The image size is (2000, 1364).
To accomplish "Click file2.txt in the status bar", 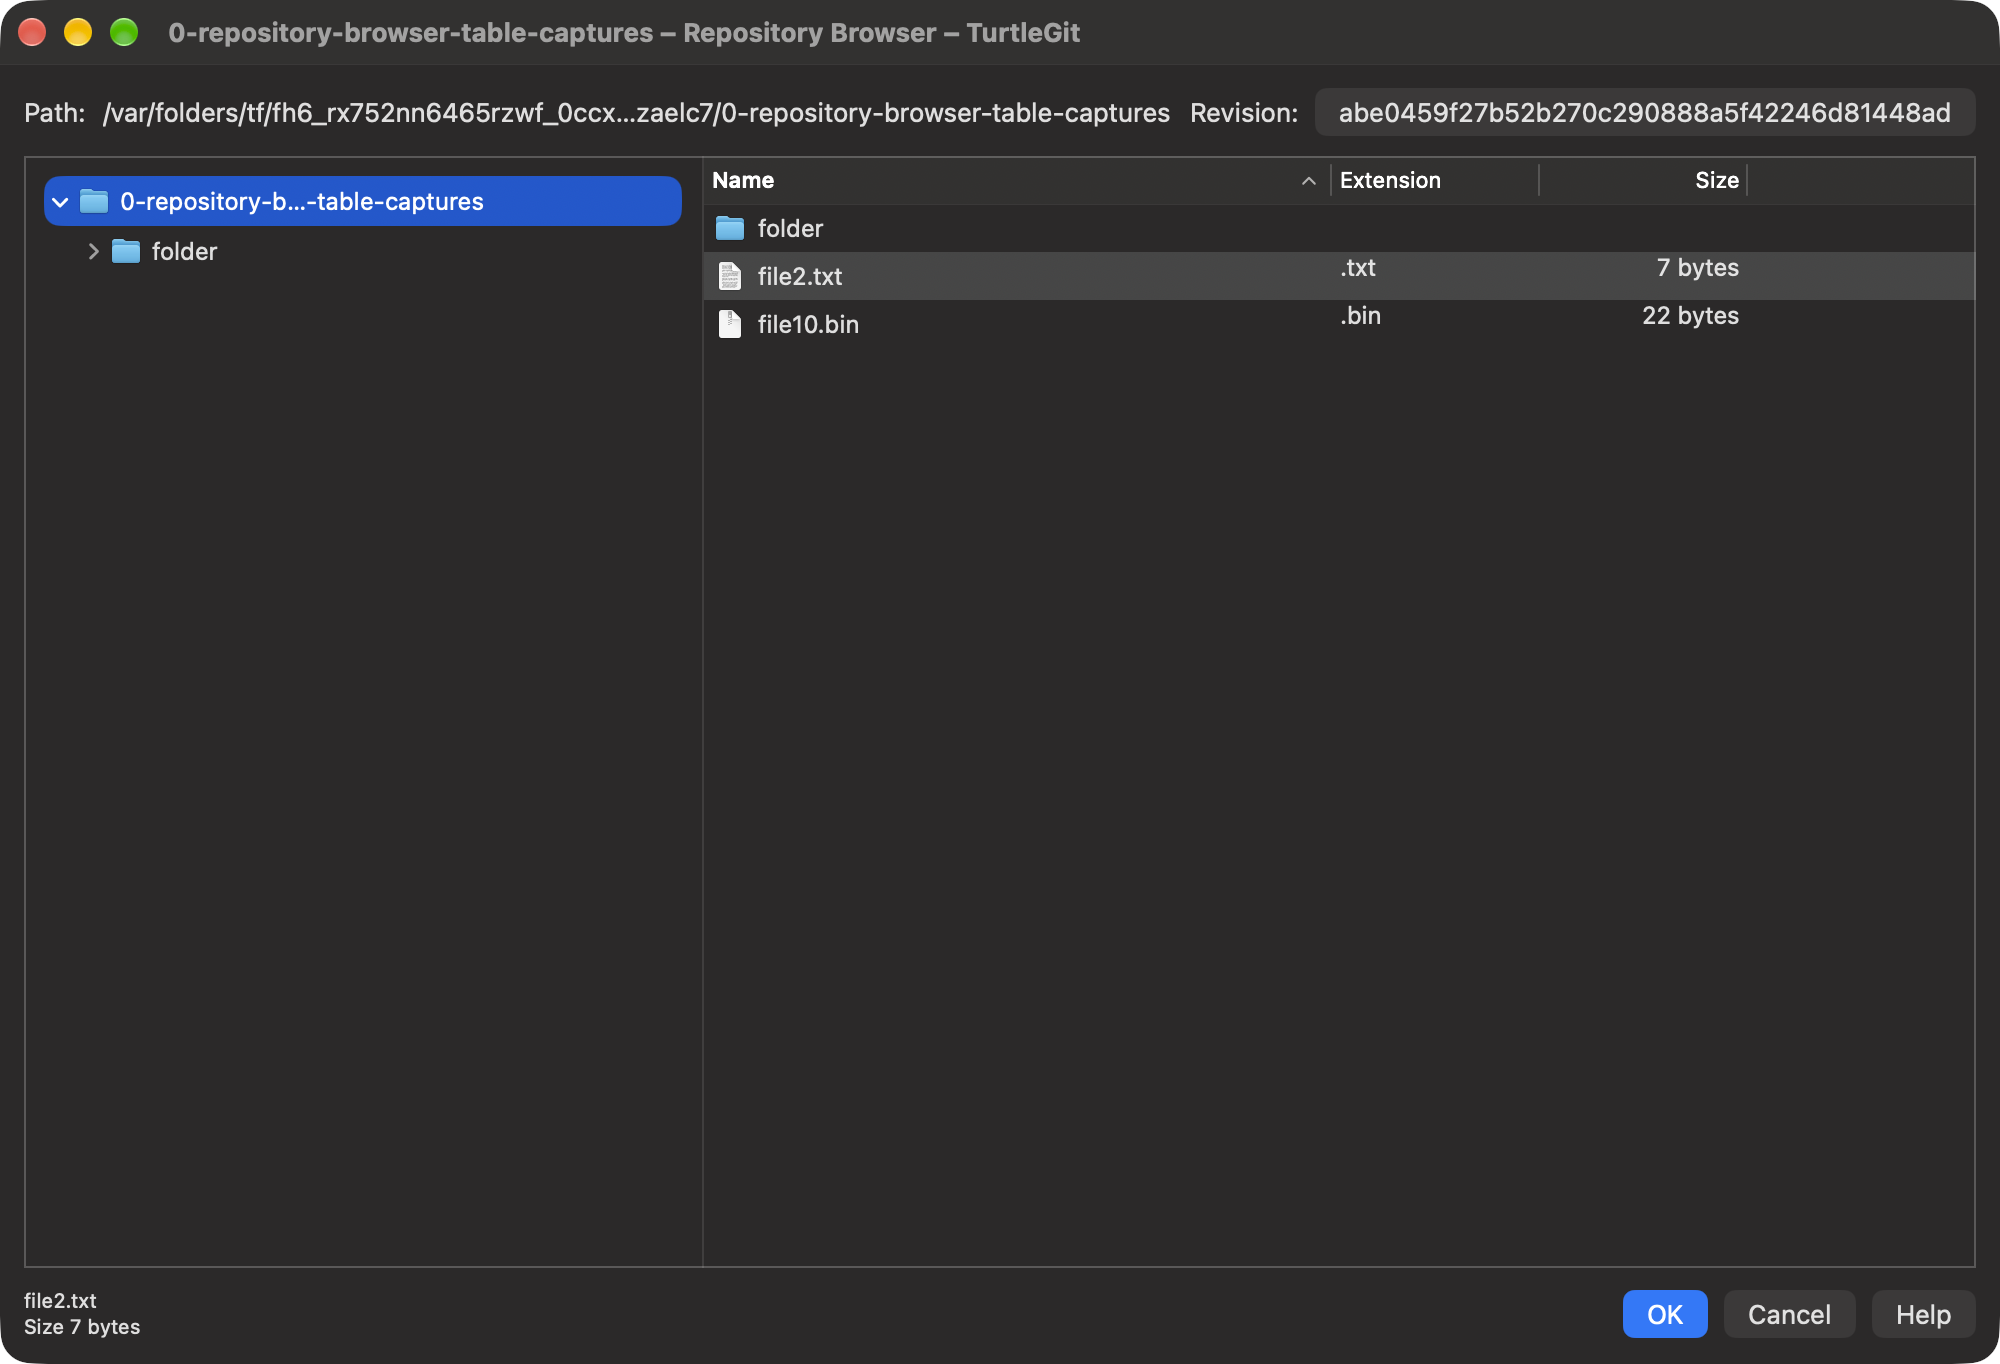I will [60, 1300].
